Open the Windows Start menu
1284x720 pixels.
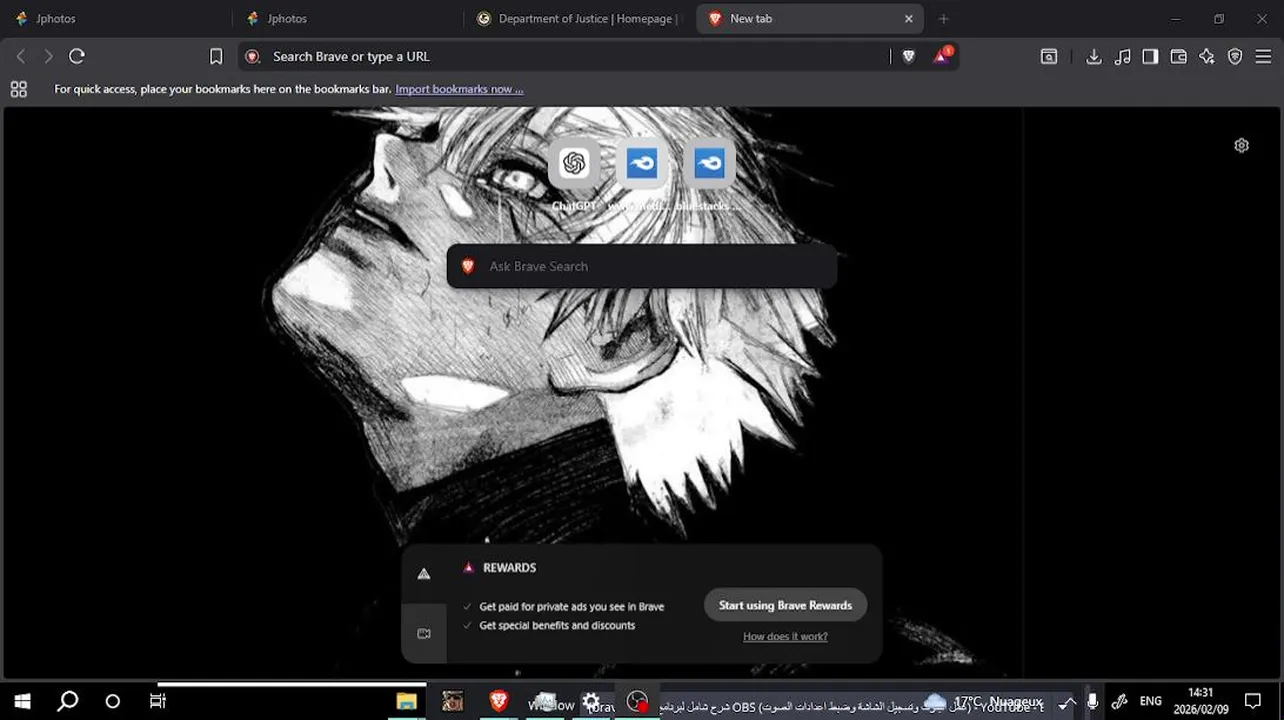[x=22, y=701]
